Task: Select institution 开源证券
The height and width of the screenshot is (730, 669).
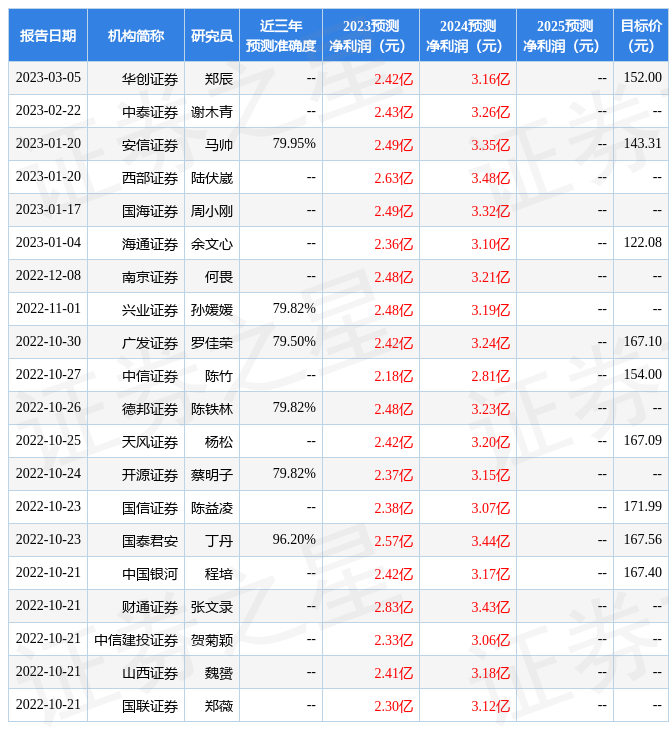Action: point(150,475)
